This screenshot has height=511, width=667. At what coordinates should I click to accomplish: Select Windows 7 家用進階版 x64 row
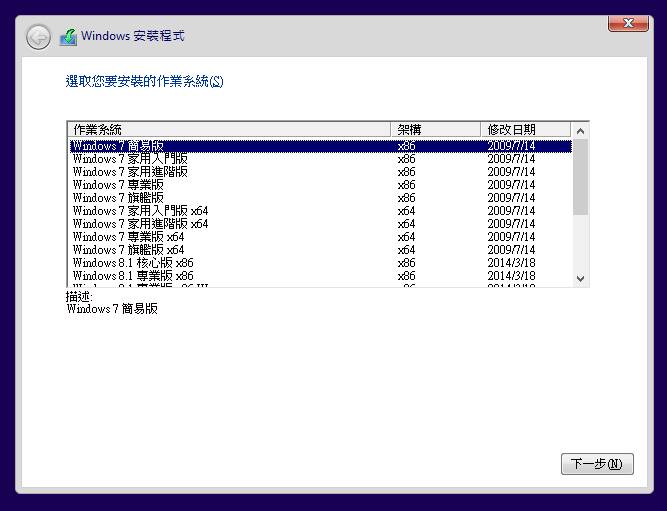click(x=321, y=224)
